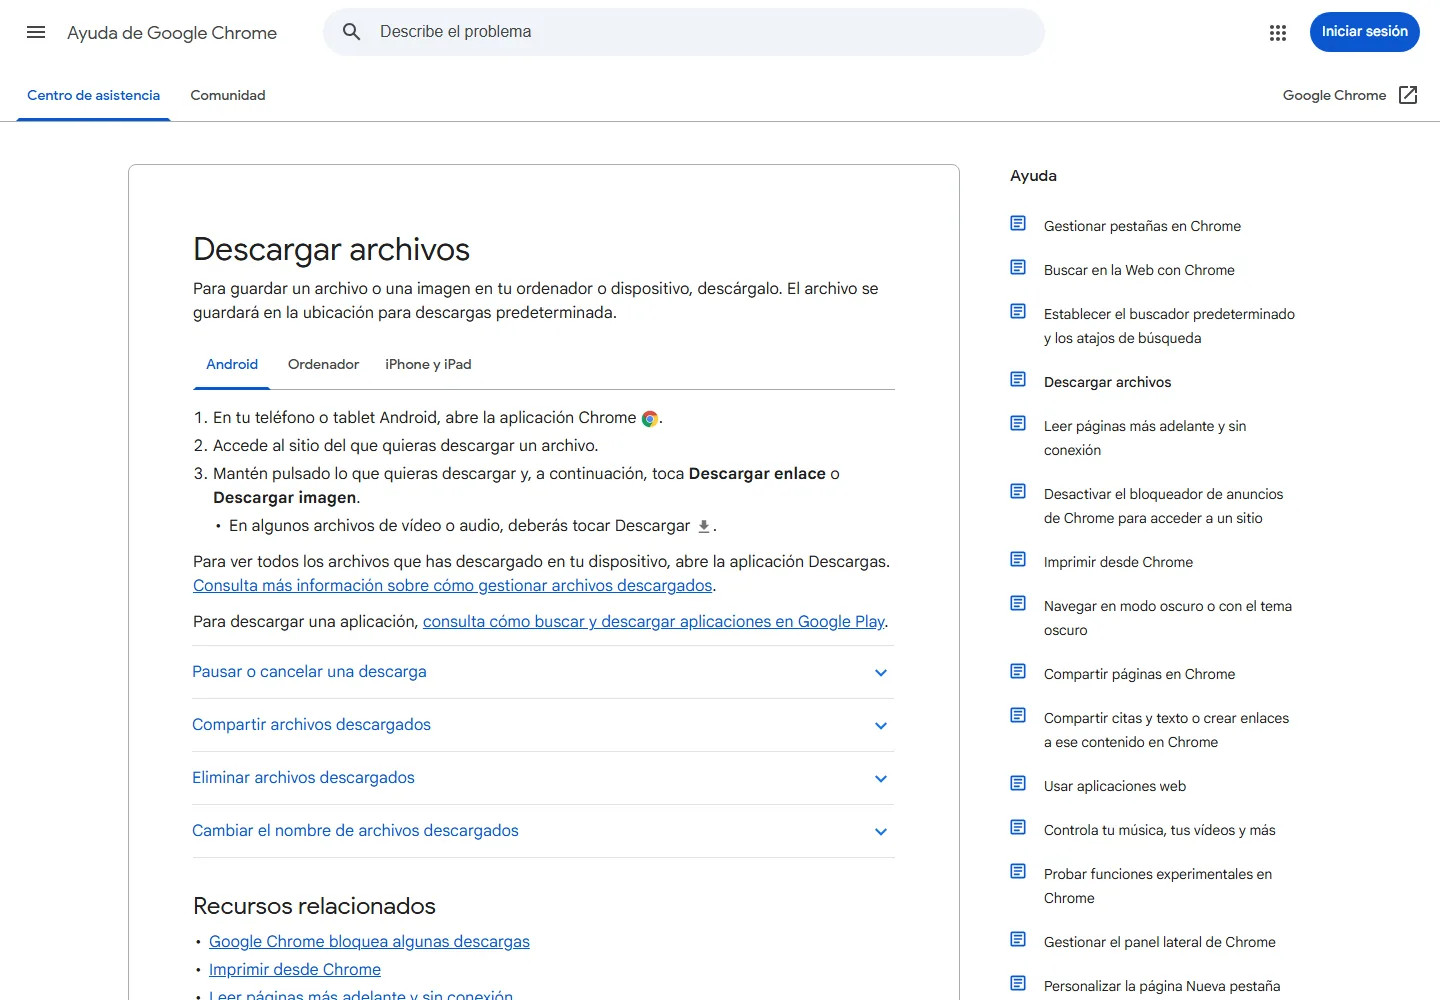Click the external link icon beside Google Chrome

pos(1408,95)
